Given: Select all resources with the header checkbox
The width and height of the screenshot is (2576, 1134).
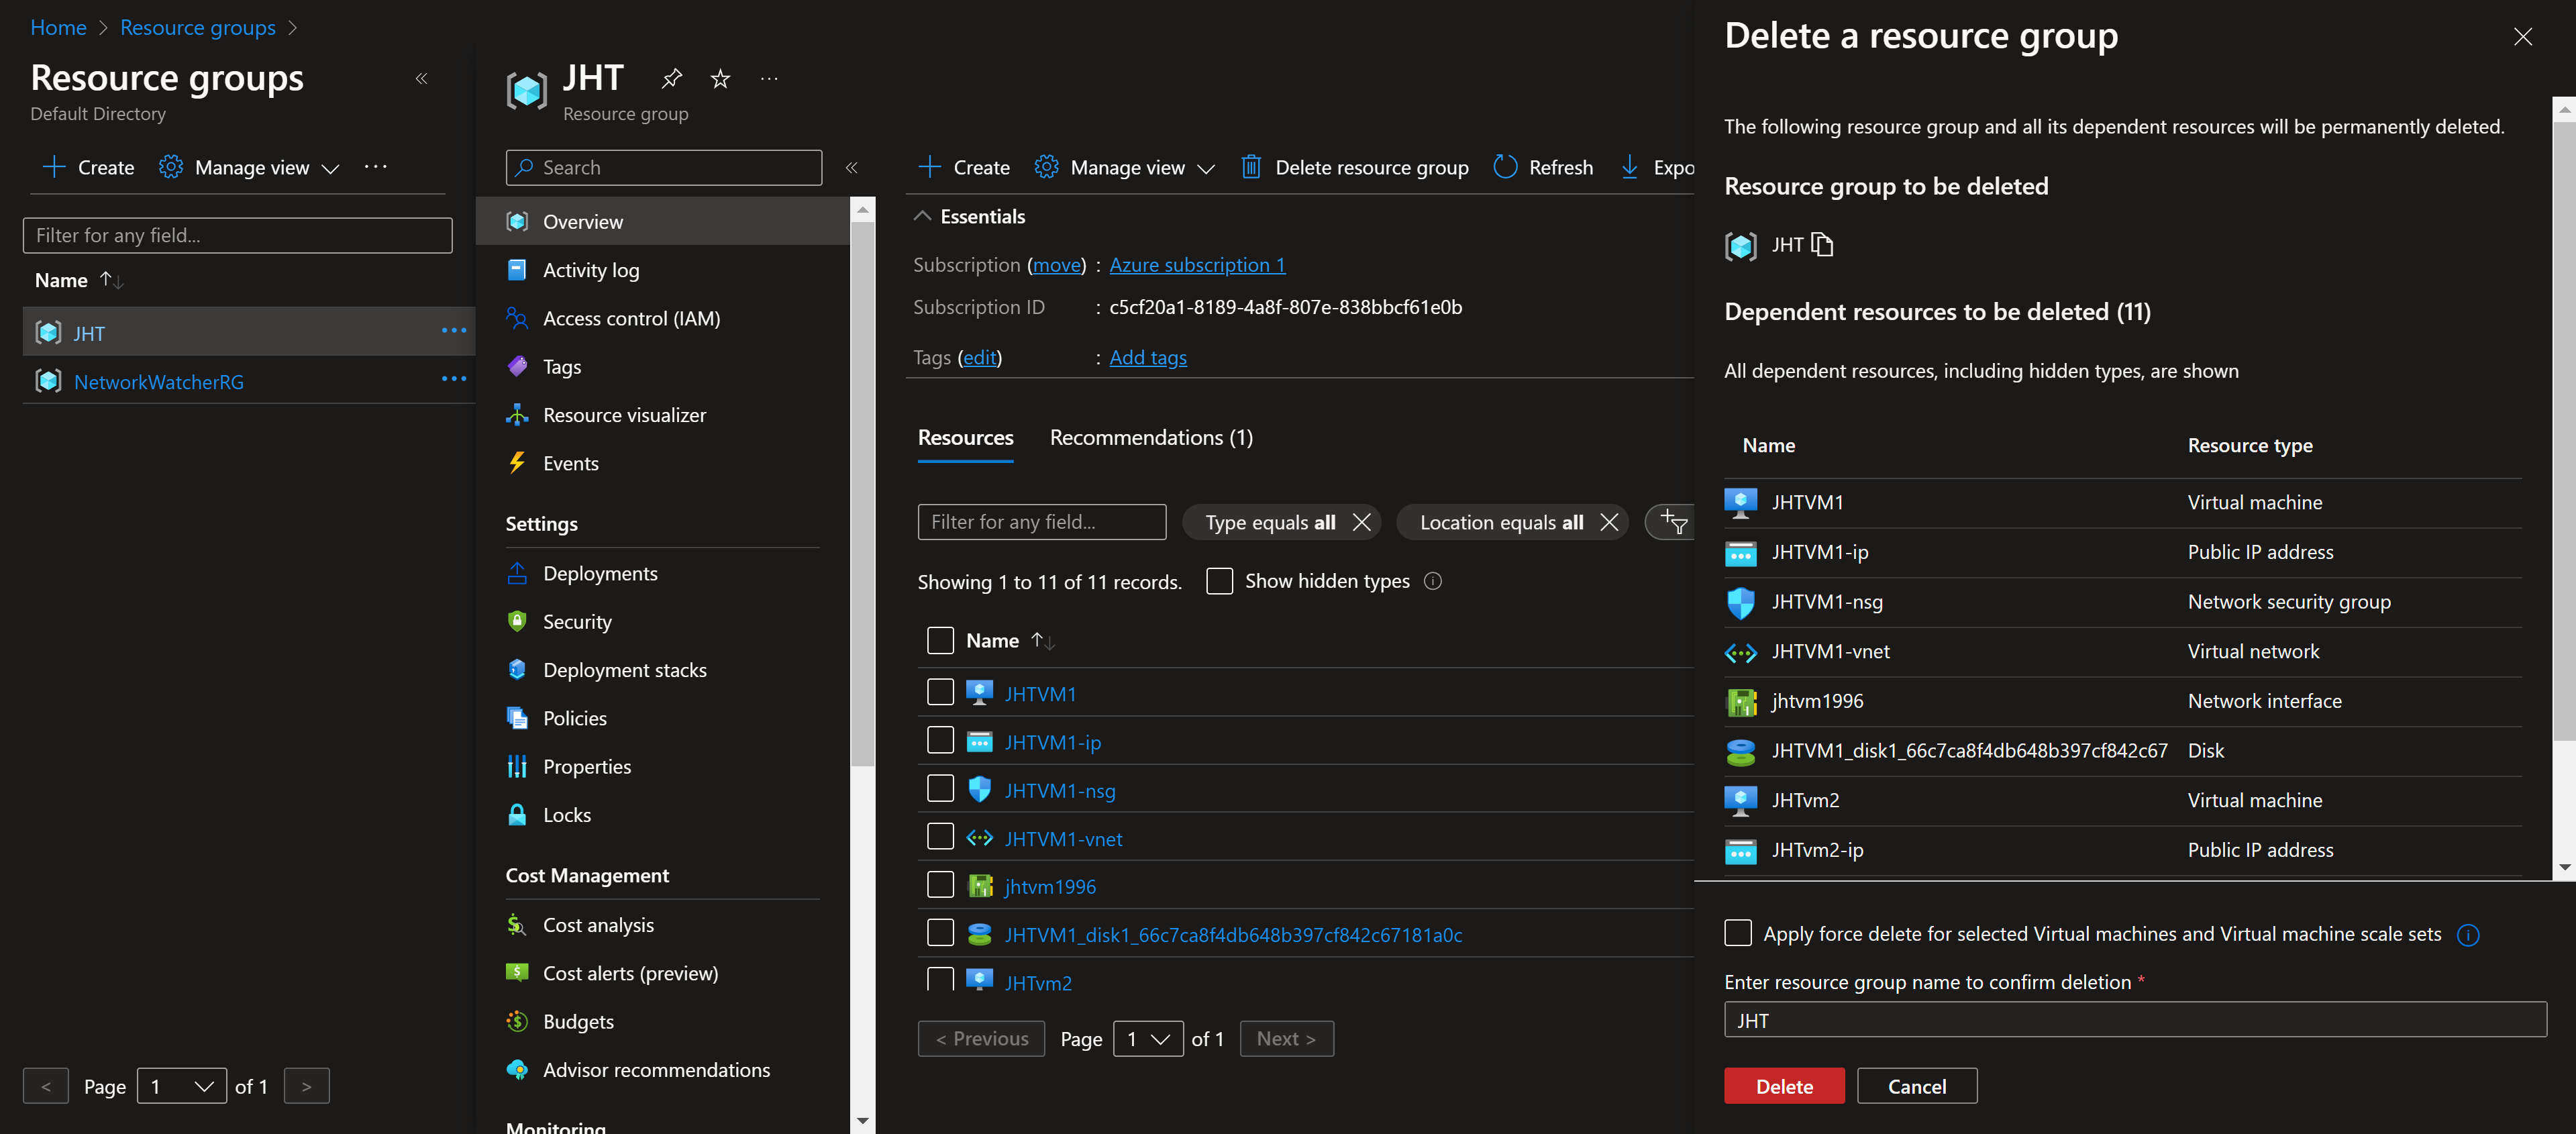Looking at the screenshot, I should tap(940, 640).
